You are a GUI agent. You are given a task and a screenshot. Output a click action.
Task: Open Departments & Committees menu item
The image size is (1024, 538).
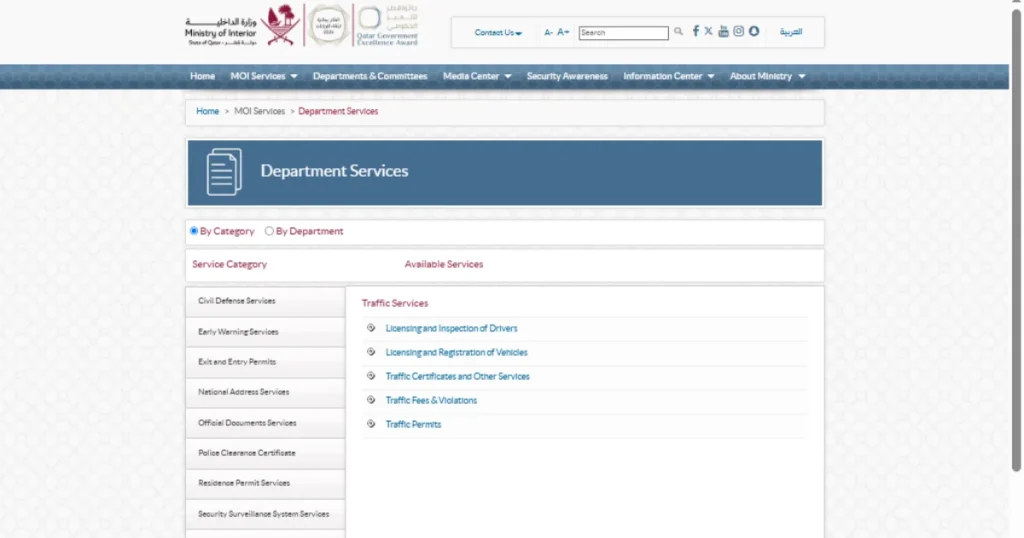pos(370,76)
